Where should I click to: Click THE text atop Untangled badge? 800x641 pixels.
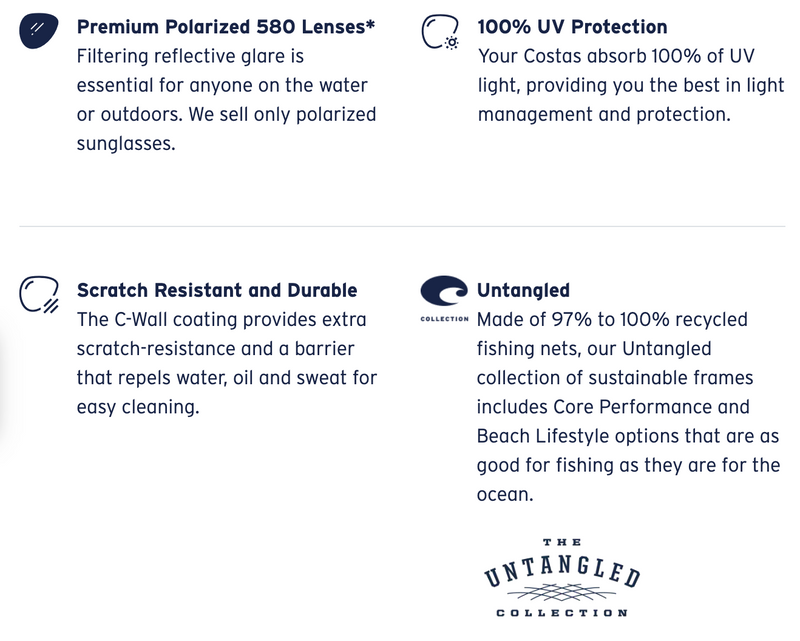click(x=562, y=542)
